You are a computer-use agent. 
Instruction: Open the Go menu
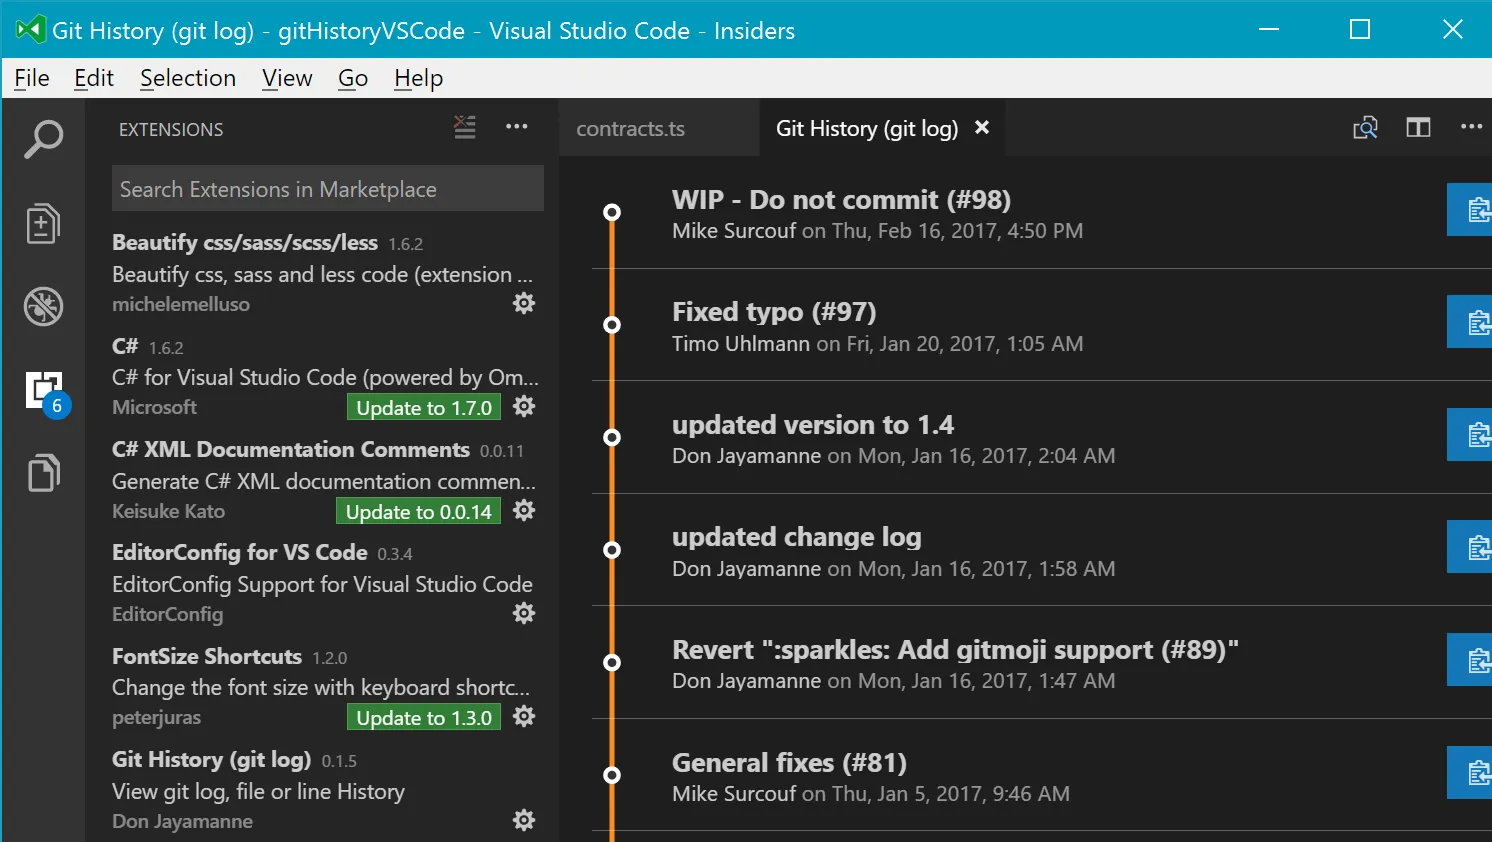pyautogui.click(x=352, y=77)
